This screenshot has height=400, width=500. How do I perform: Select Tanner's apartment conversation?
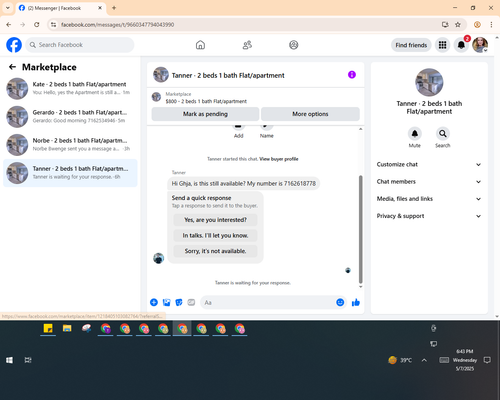click(x=70, y=173)
